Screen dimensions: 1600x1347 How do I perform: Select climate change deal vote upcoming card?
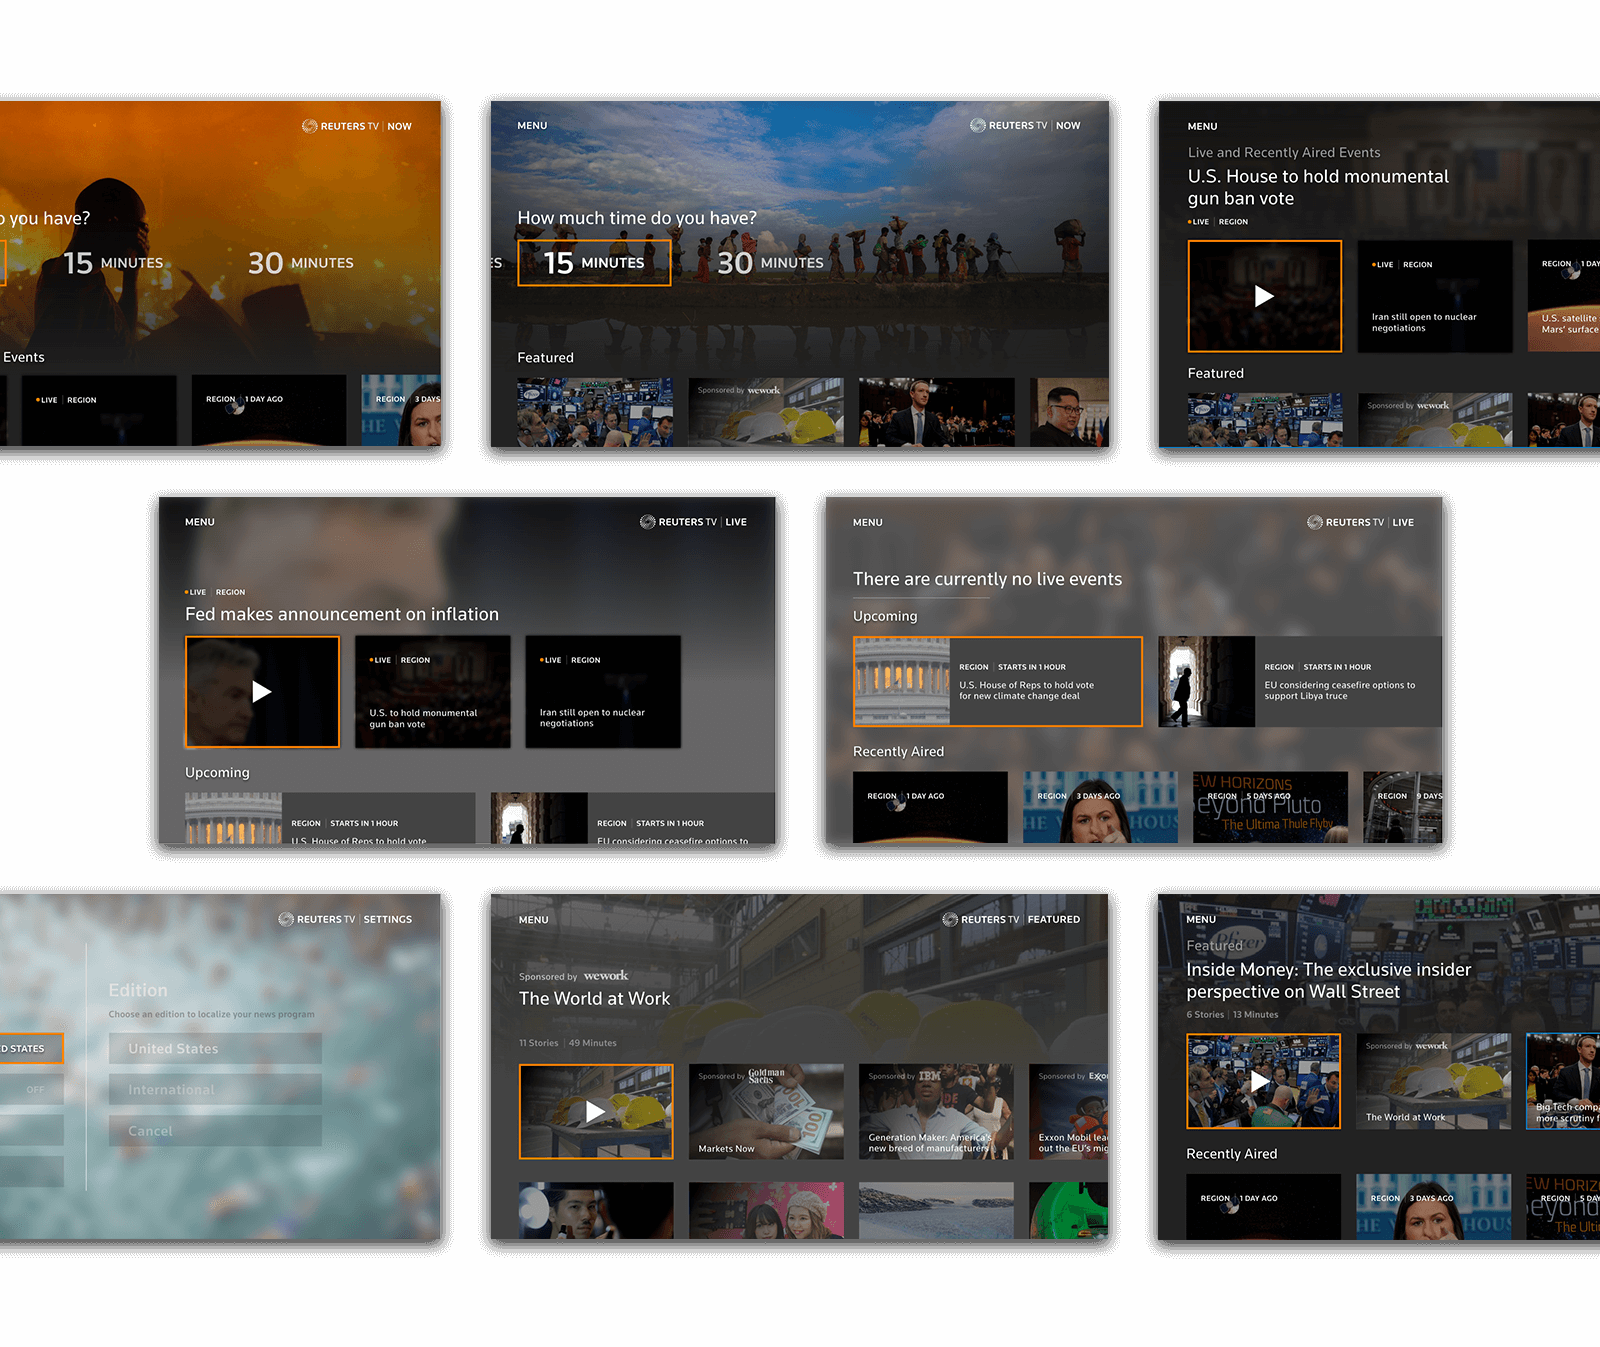pos(998,681)
